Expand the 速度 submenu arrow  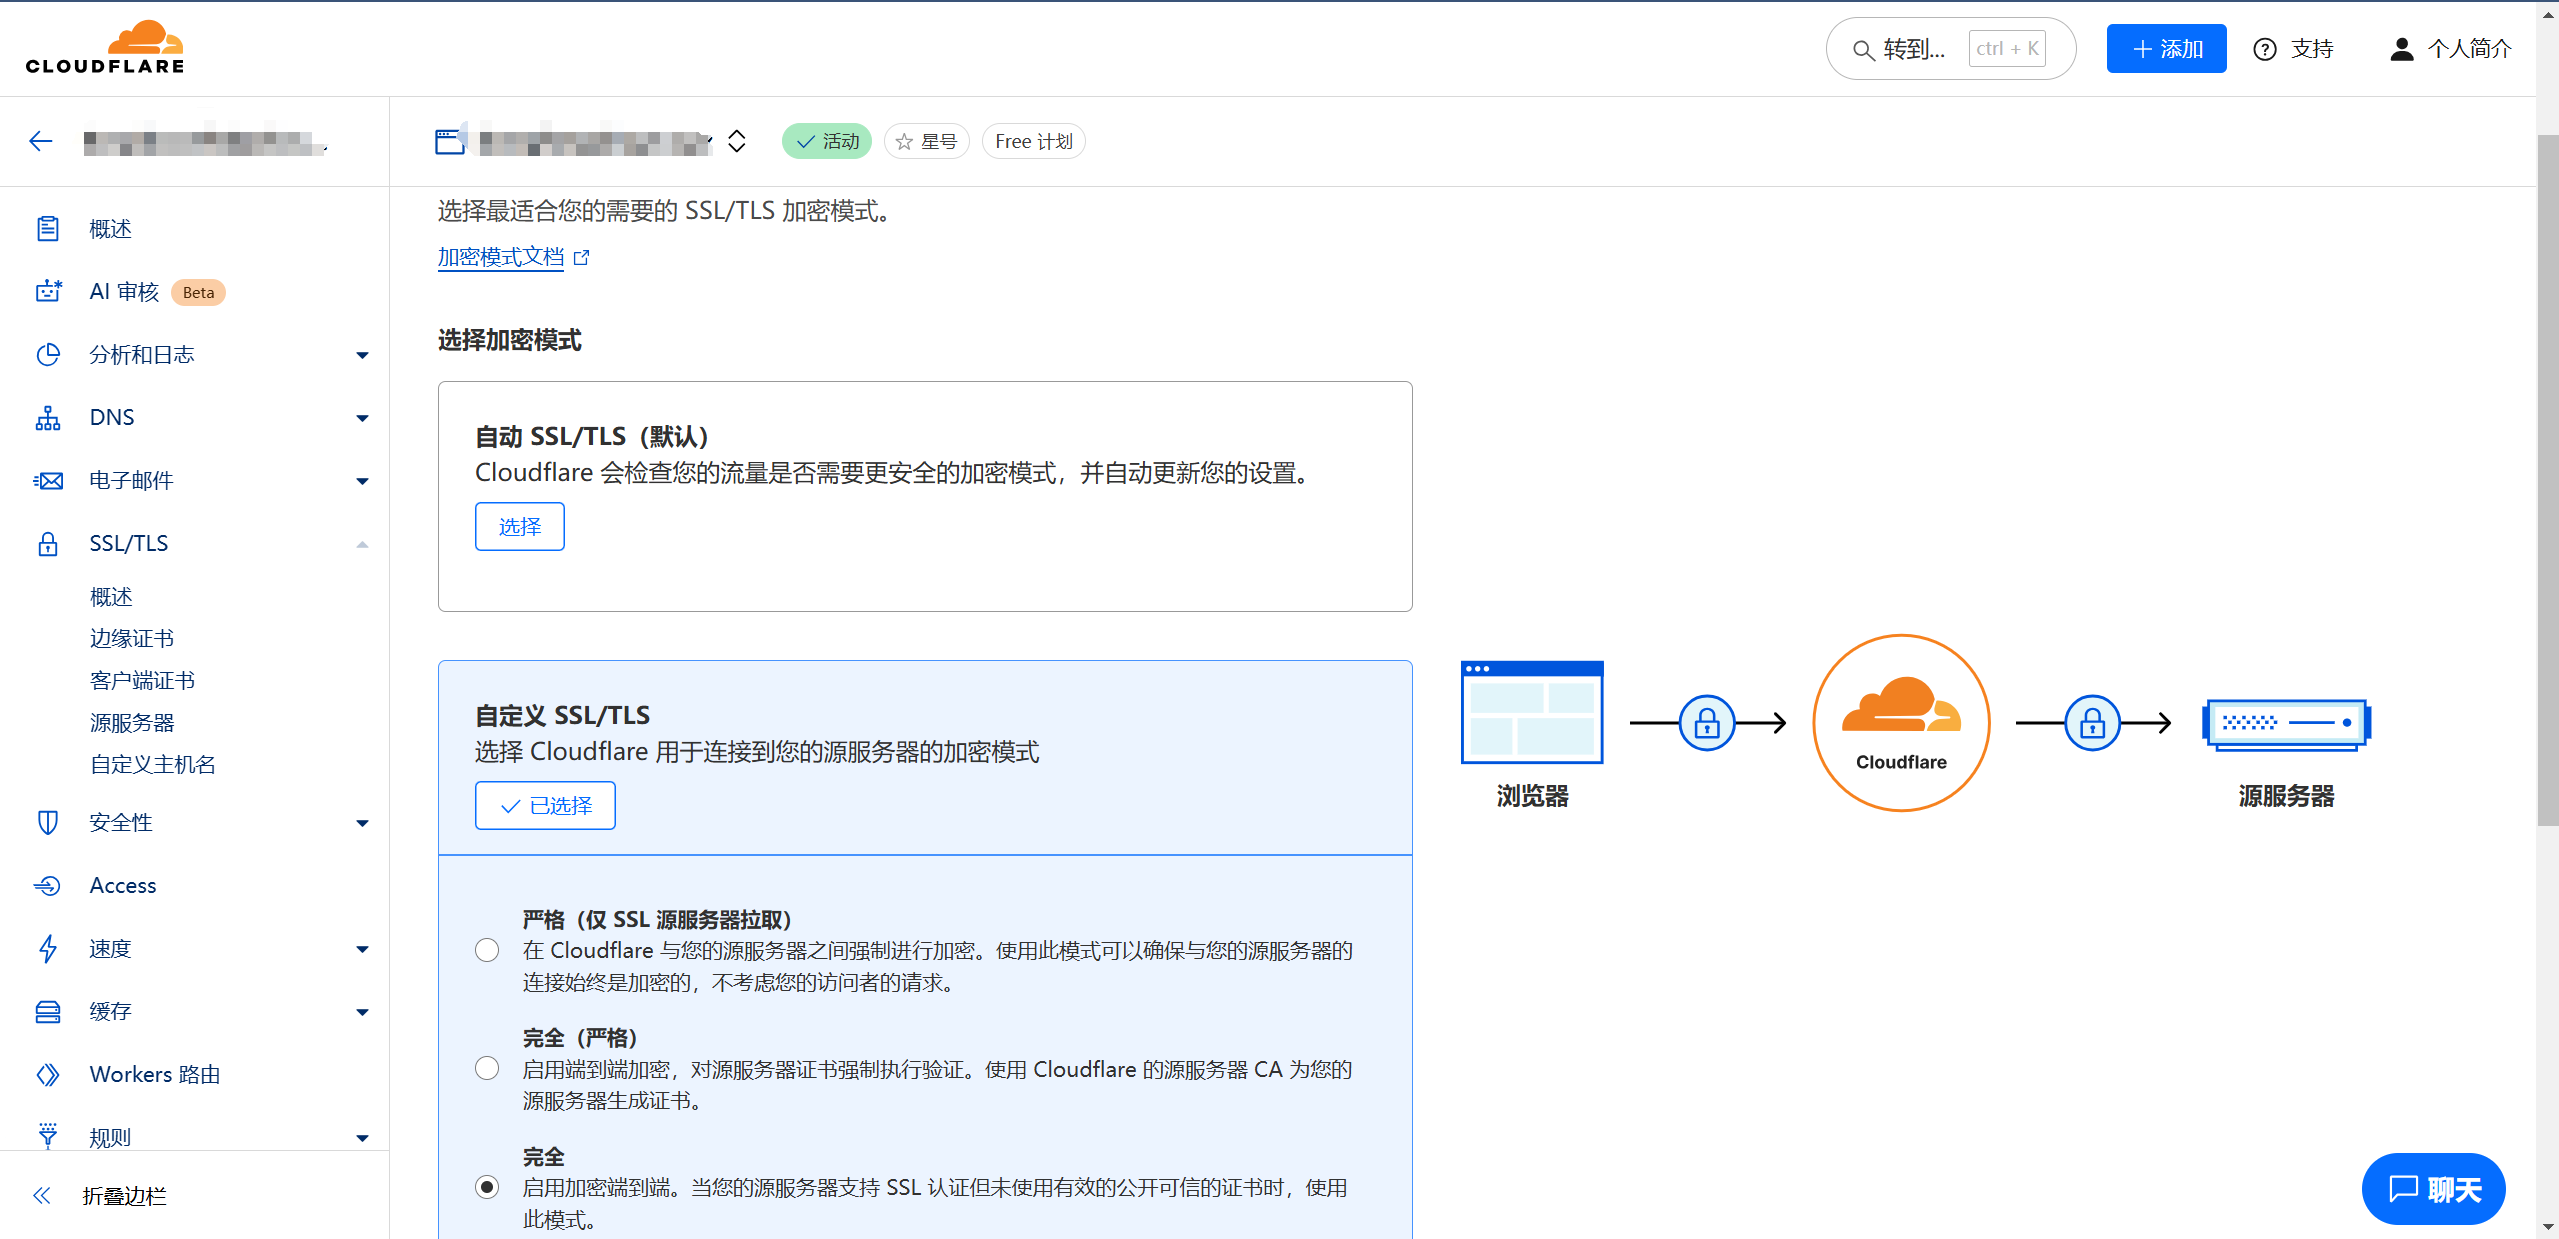362,949
